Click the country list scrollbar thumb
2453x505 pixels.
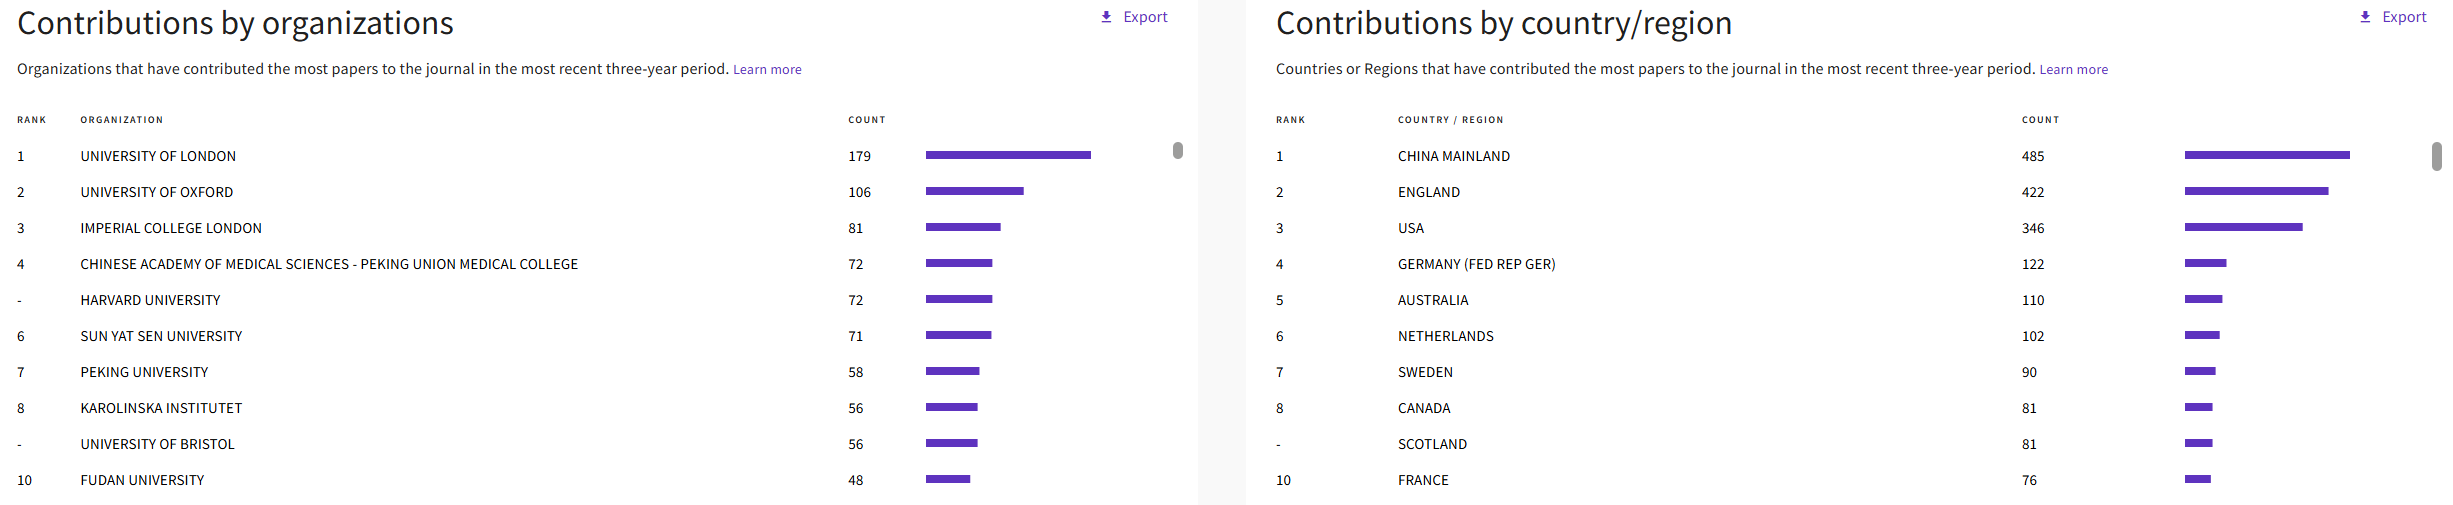(x=2437, y=156)
